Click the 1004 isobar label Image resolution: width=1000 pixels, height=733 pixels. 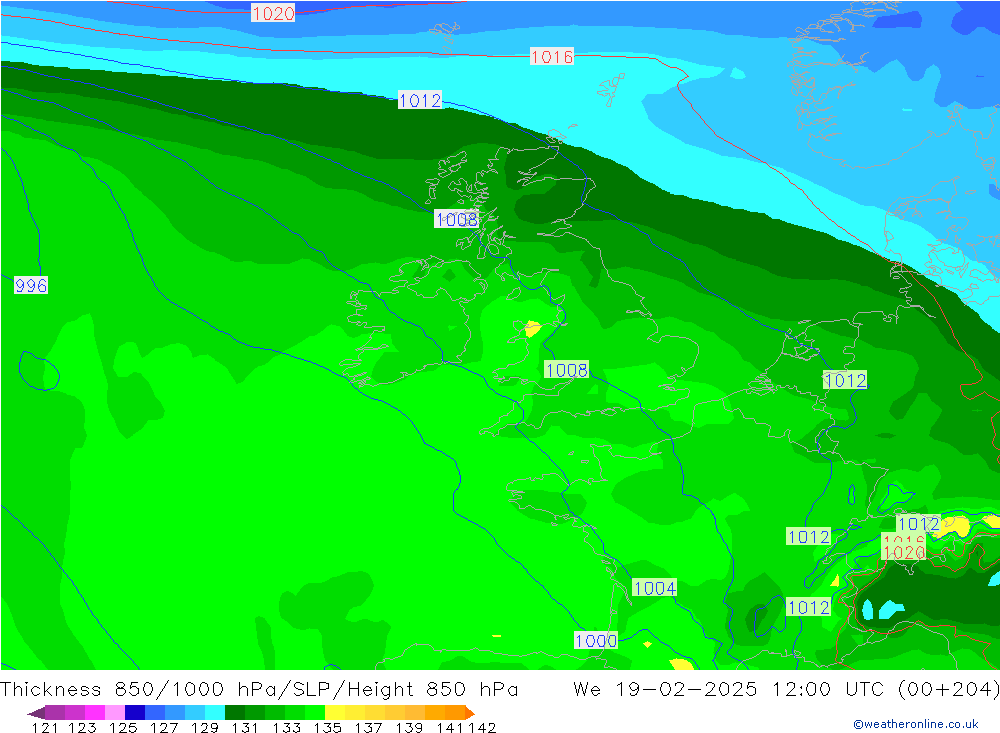(655, 588)
